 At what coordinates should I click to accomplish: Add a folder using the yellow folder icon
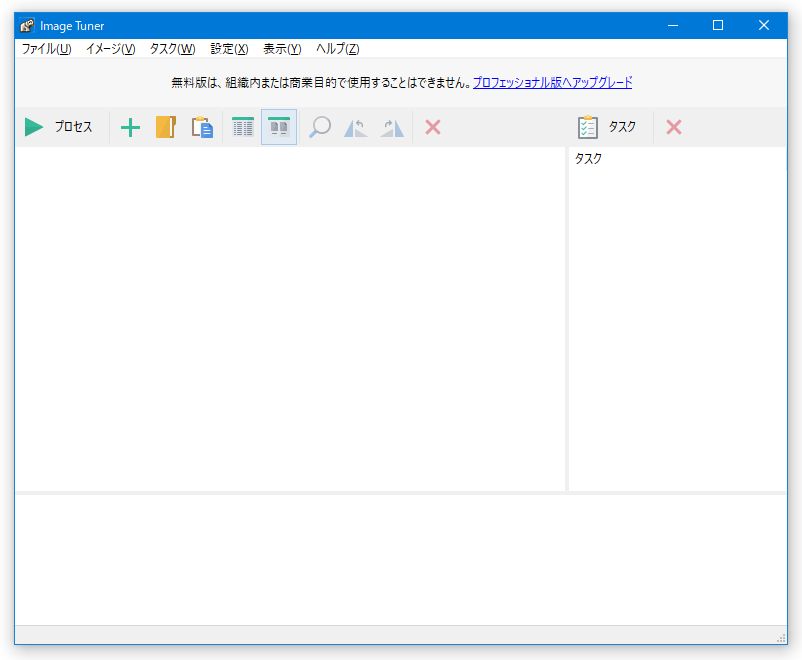tap(166, 127)
